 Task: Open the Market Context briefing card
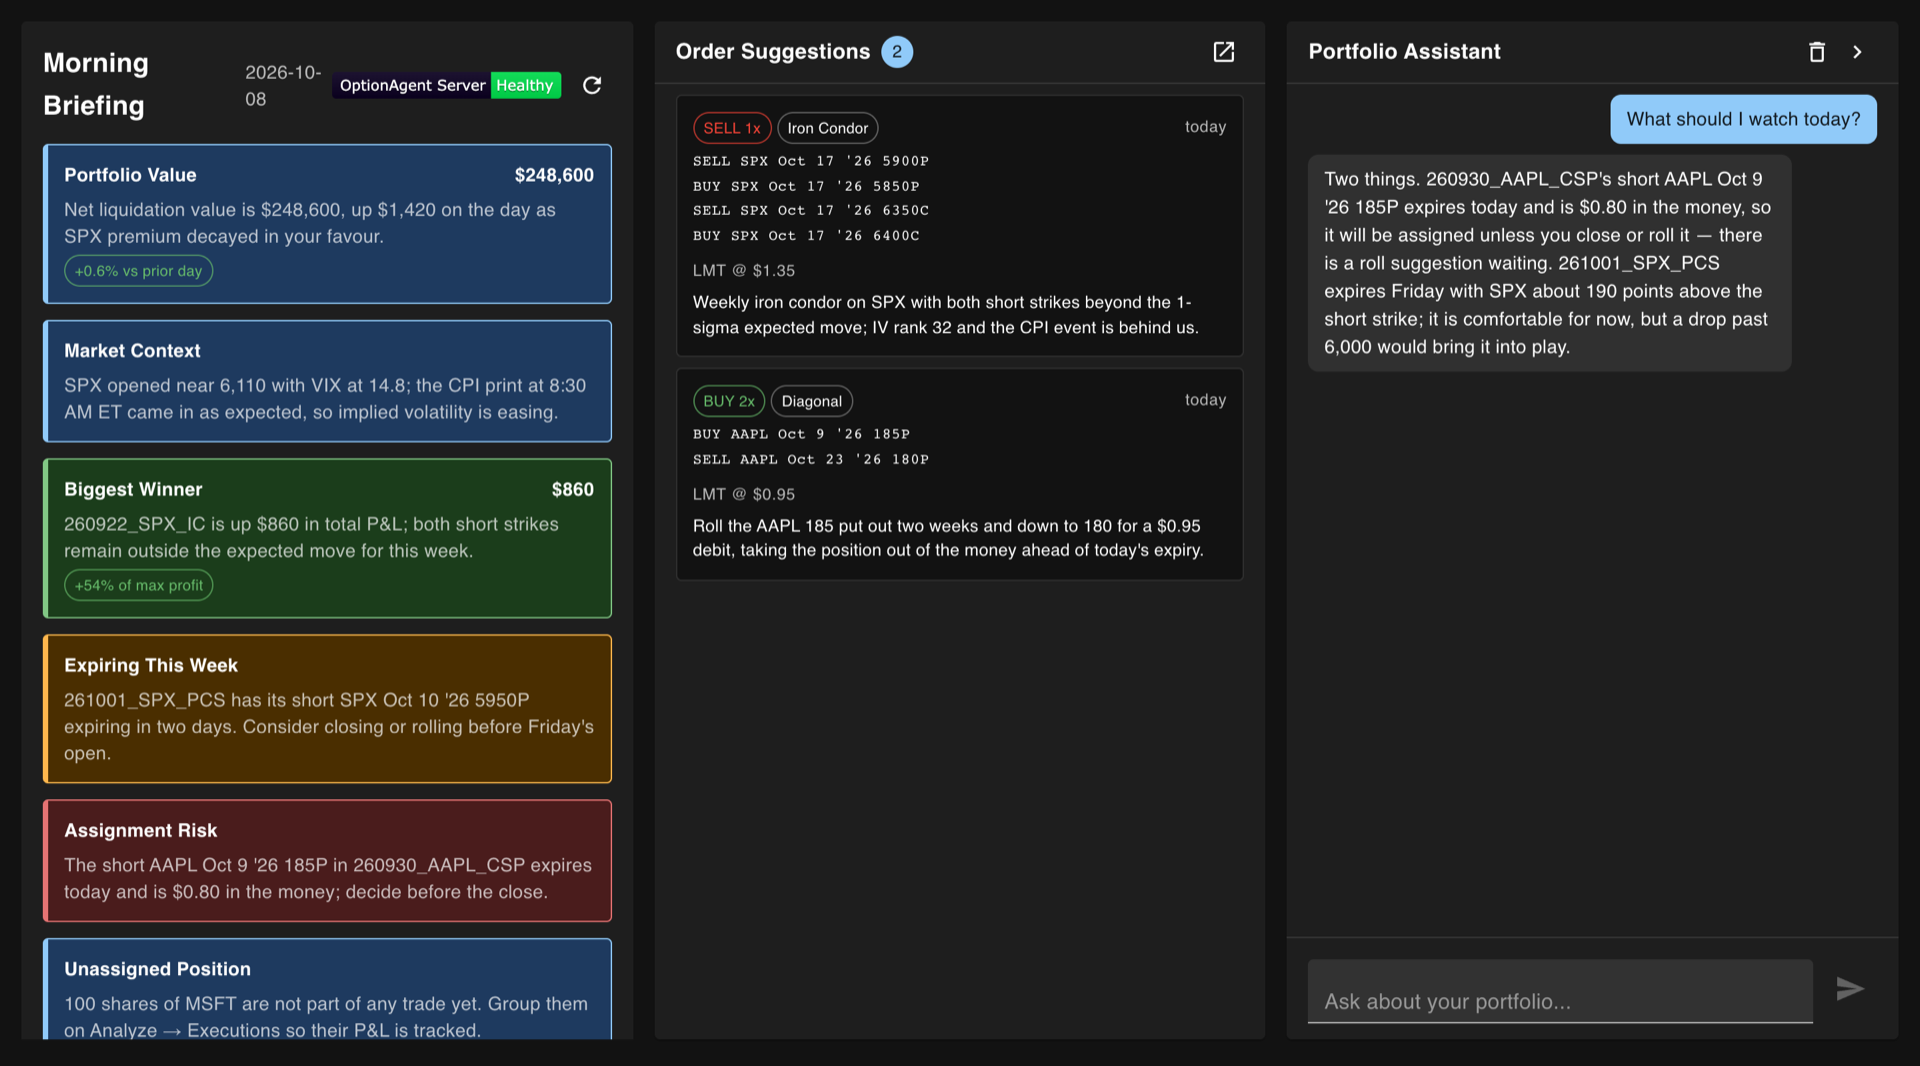click(327, 381)
